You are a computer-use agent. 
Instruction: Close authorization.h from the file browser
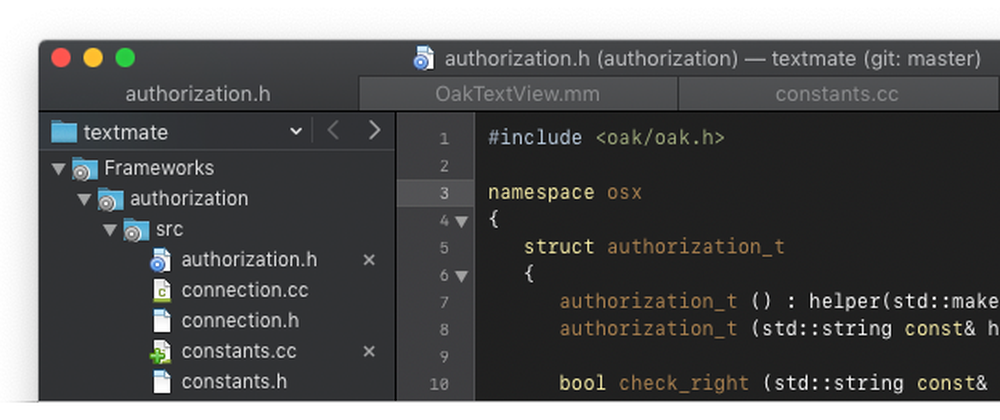point(369,260)
